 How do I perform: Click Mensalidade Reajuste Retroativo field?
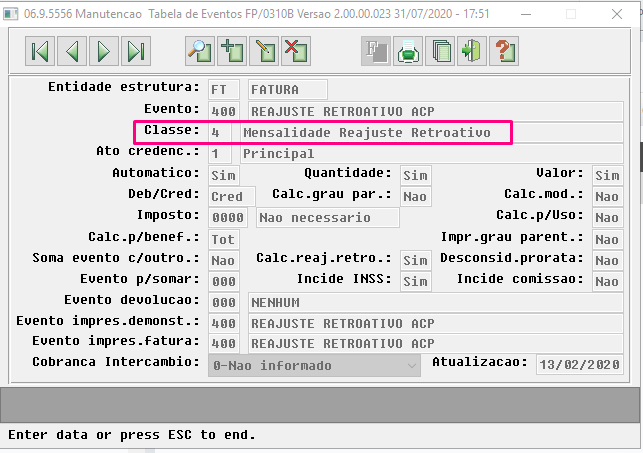(431, 132)
